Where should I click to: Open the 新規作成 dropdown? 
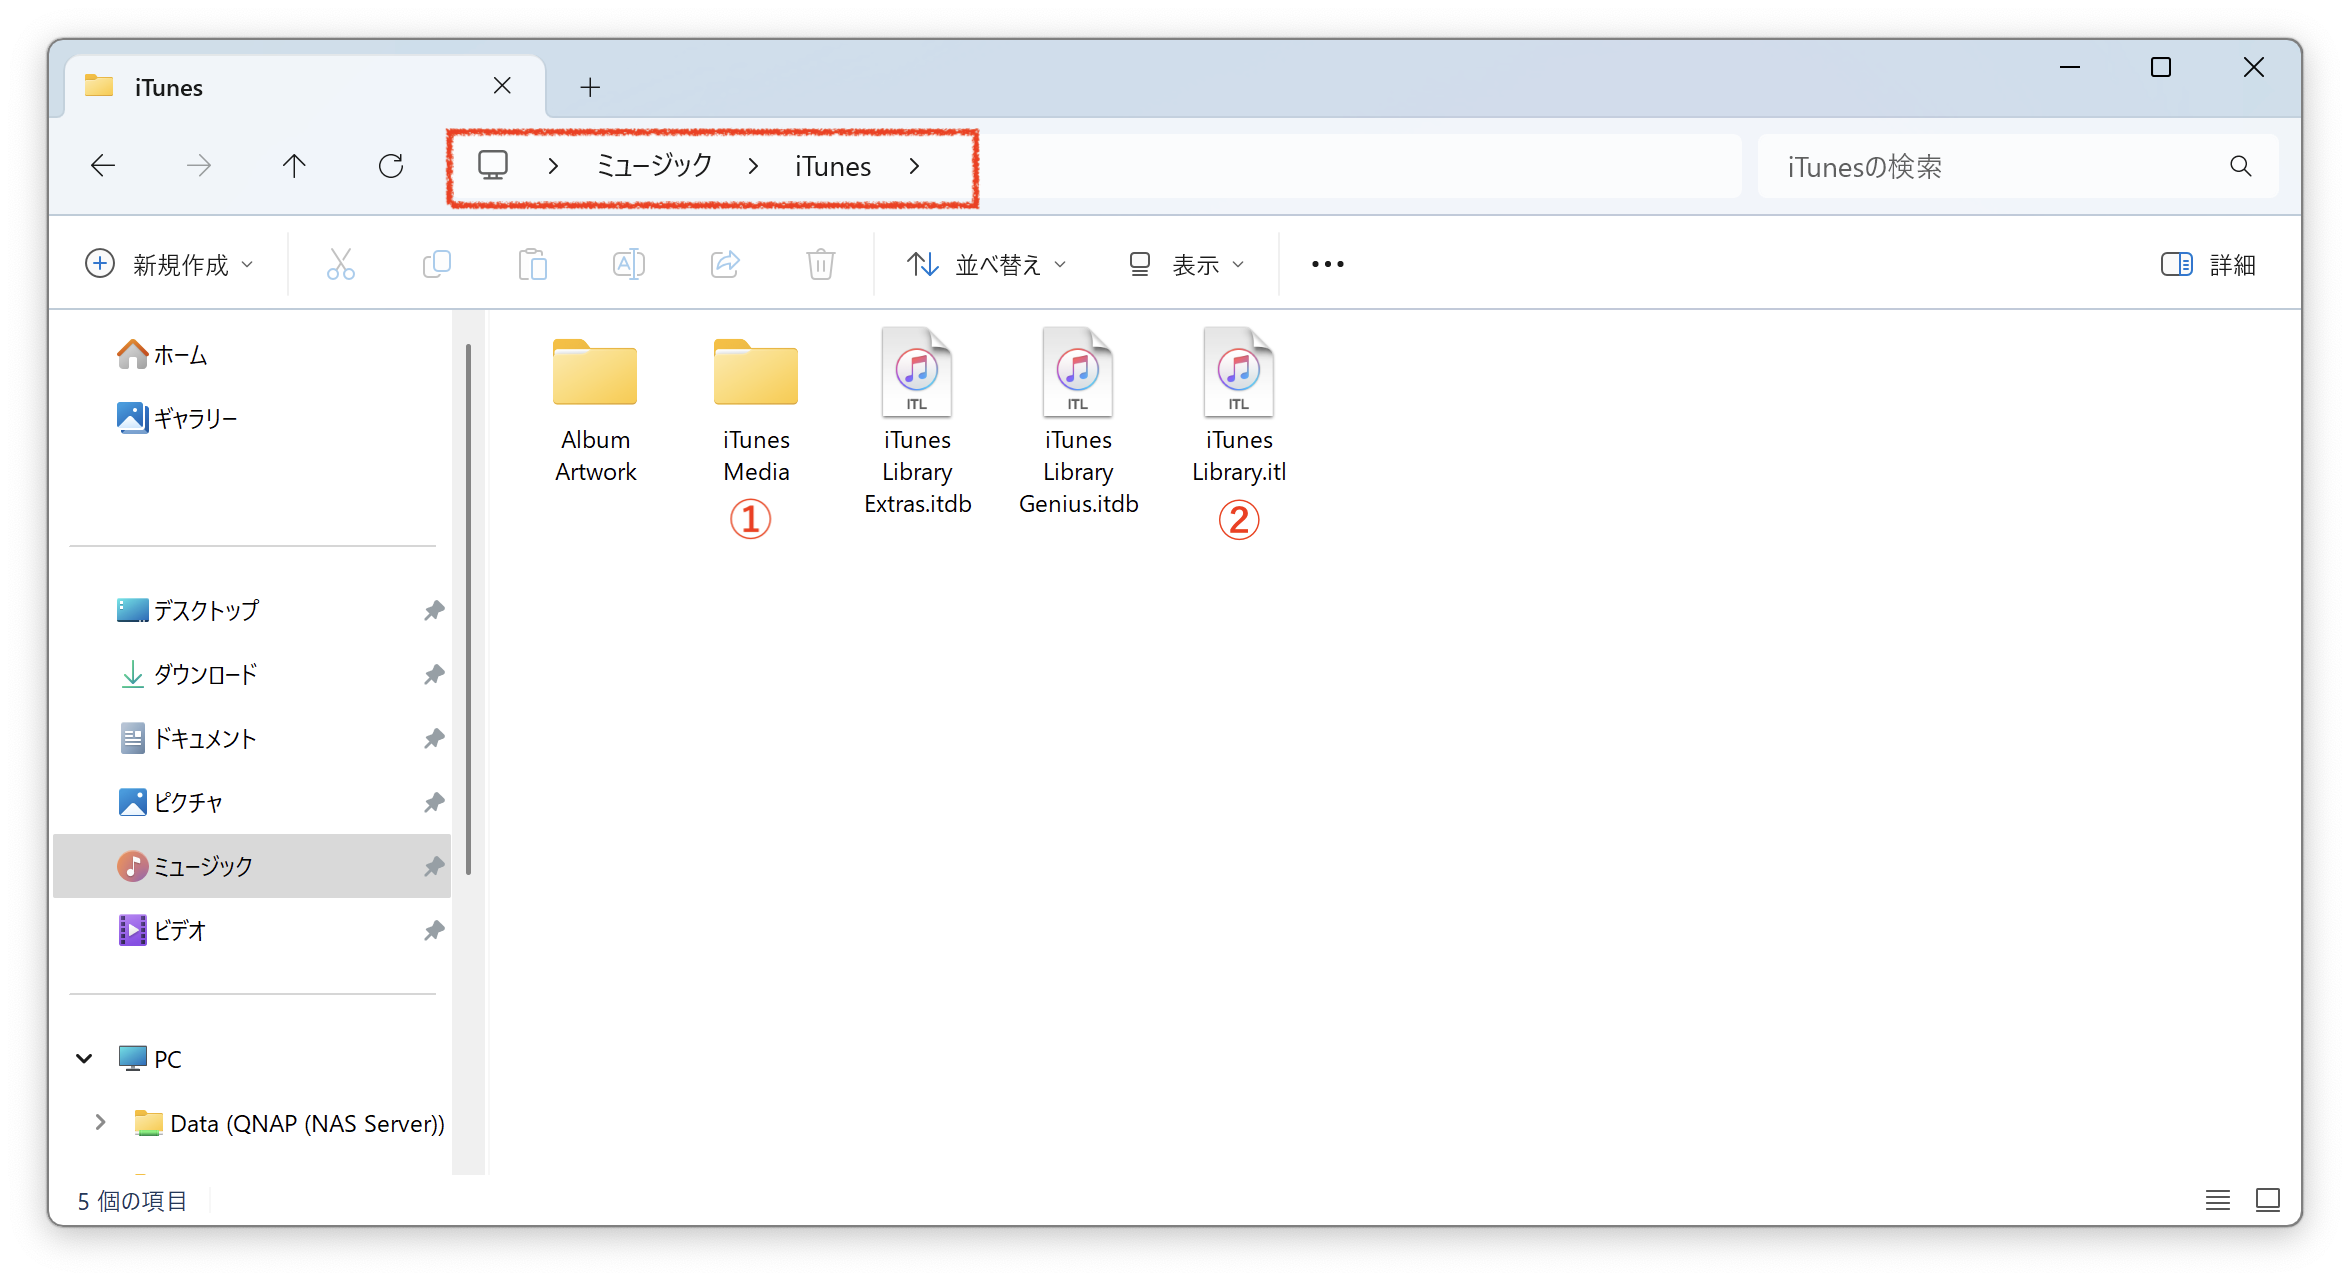170,265
